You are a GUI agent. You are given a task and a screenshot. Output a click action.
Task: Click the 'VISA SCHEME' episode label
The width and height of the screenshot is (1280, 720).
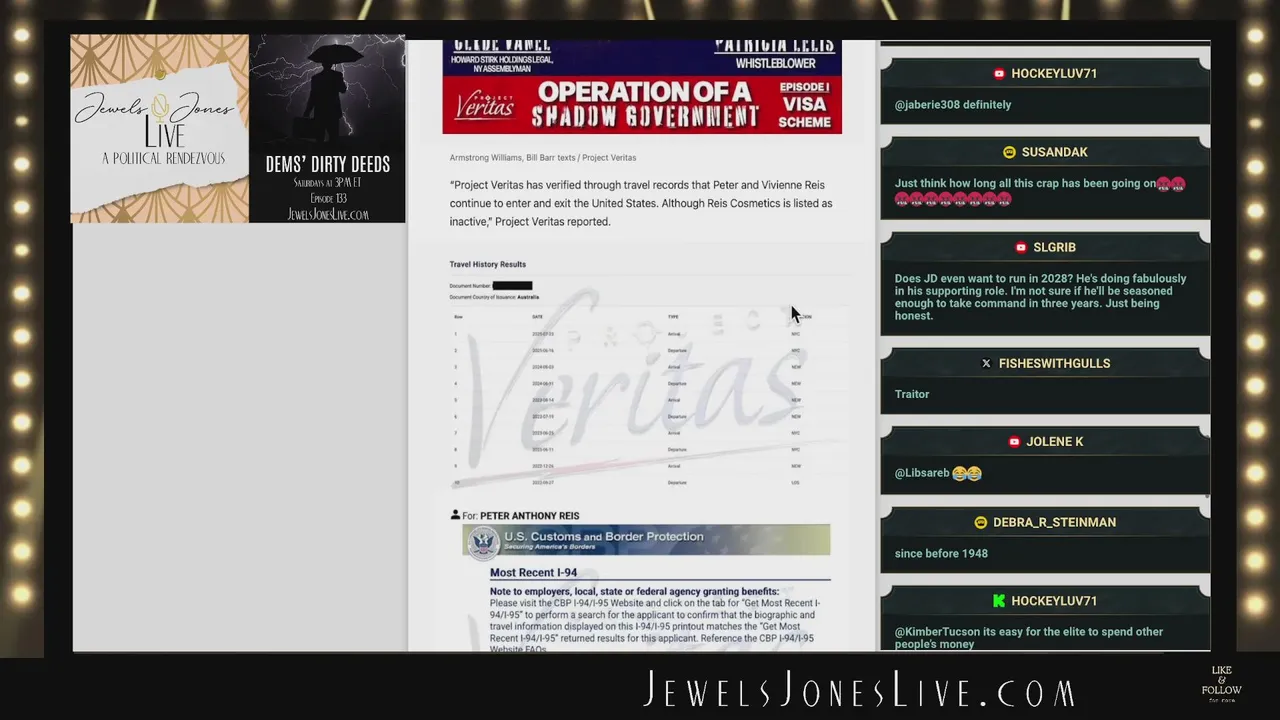[804, 112]
